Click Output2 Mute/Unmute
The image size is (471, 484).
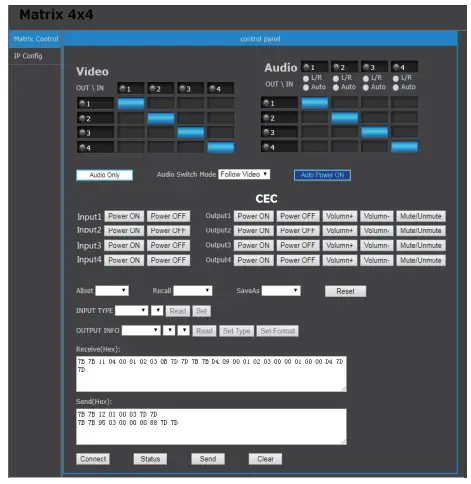point(421,231)
